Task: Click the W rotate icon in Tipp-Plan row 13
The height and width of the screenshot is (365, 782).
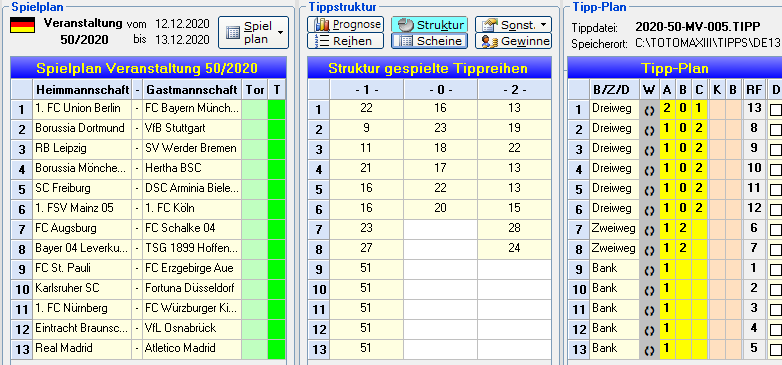Action: pyautogui.click(x=649, y=350)
